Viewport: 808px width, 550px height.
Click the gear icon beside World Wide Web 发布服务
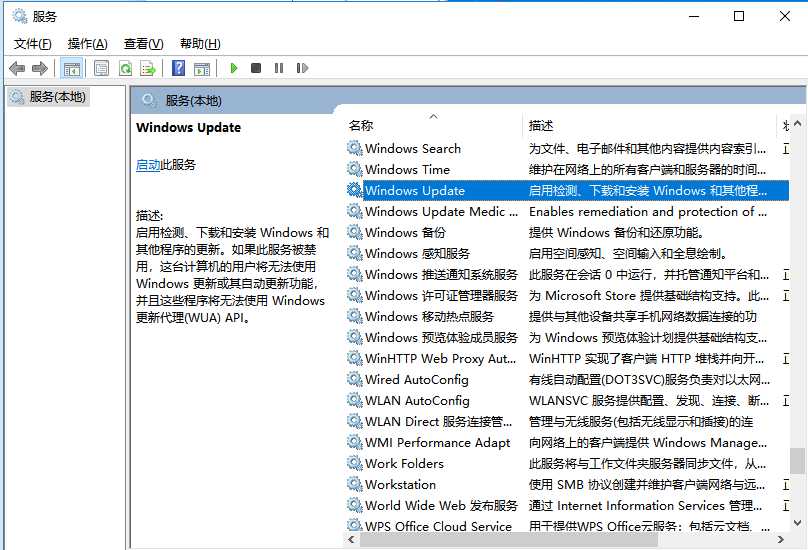[x=355, y=506]
